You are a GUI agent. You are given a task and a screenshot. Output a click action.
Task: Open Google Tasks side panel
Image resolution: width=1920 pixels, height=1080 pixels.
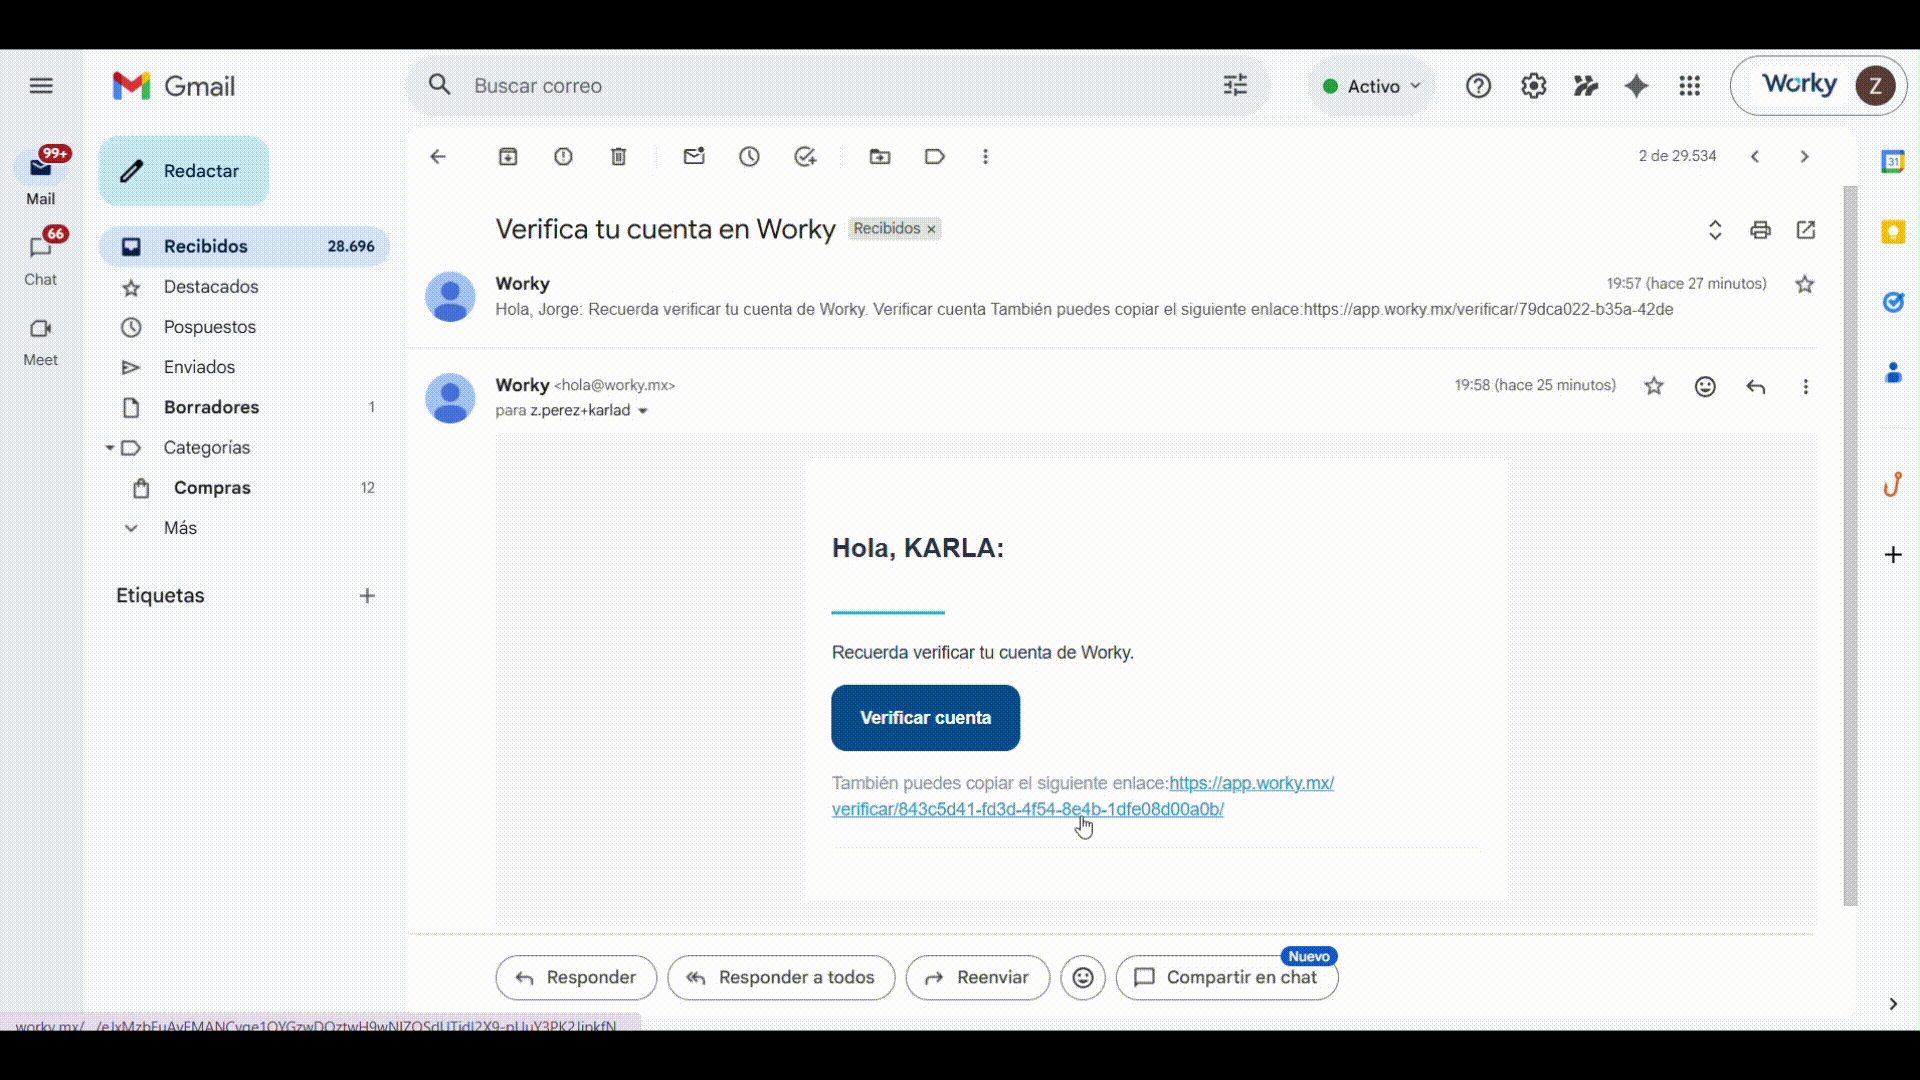pyautogui.click(x=1893, y=302)
